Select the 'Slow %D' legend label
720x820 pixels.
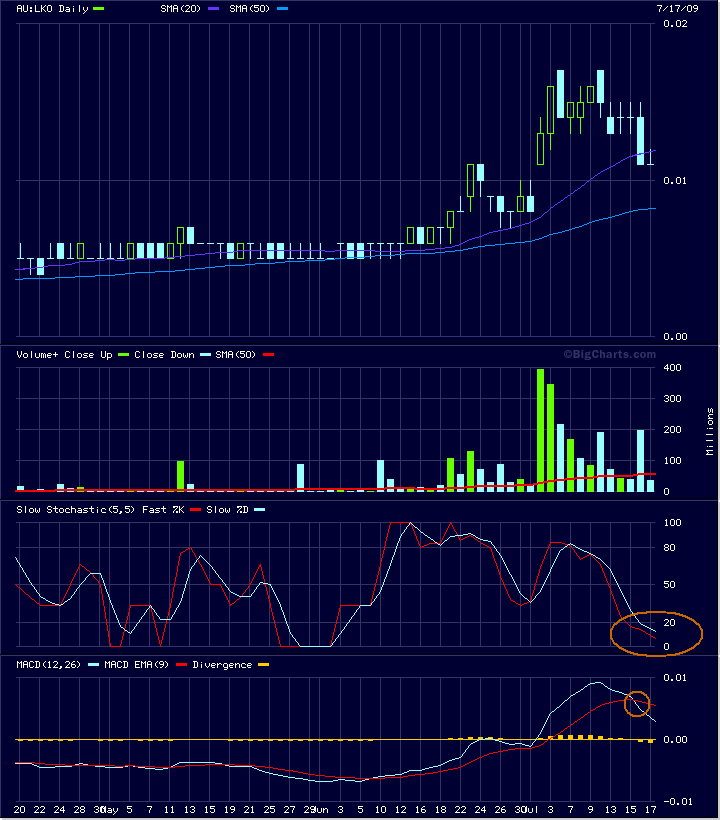pyautogui.click(x=227, y=509)
